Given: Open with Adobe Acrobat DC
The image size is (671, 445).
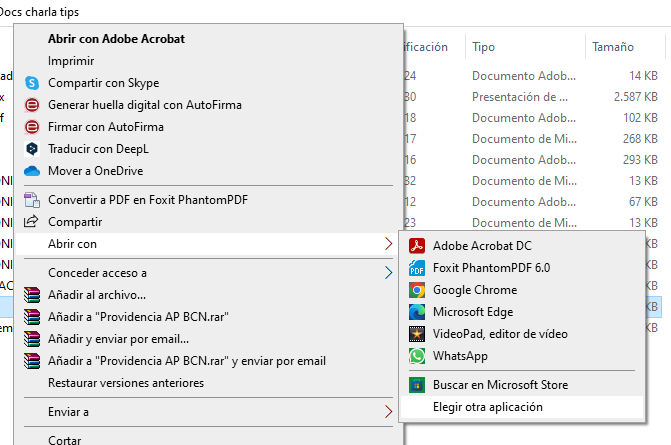Looking at the screenshot, I should tap(521, 246).
